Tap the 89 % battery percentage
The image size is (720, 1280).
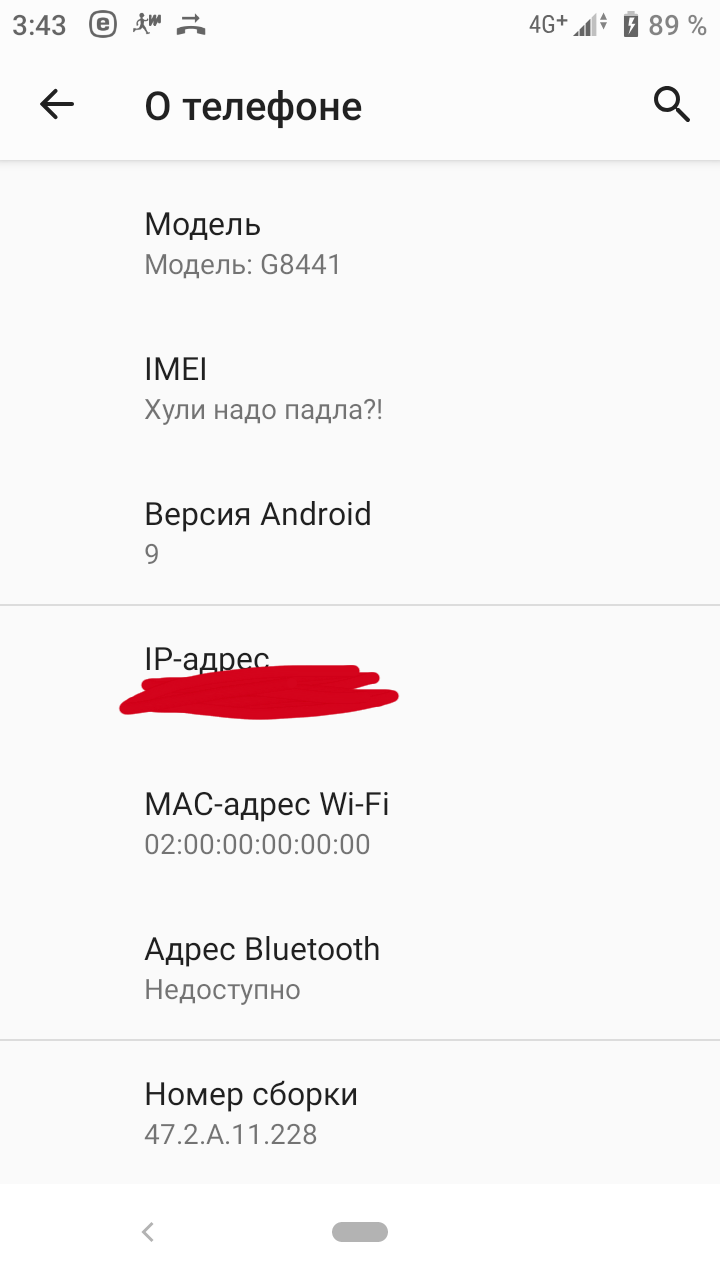coord(678,26)
